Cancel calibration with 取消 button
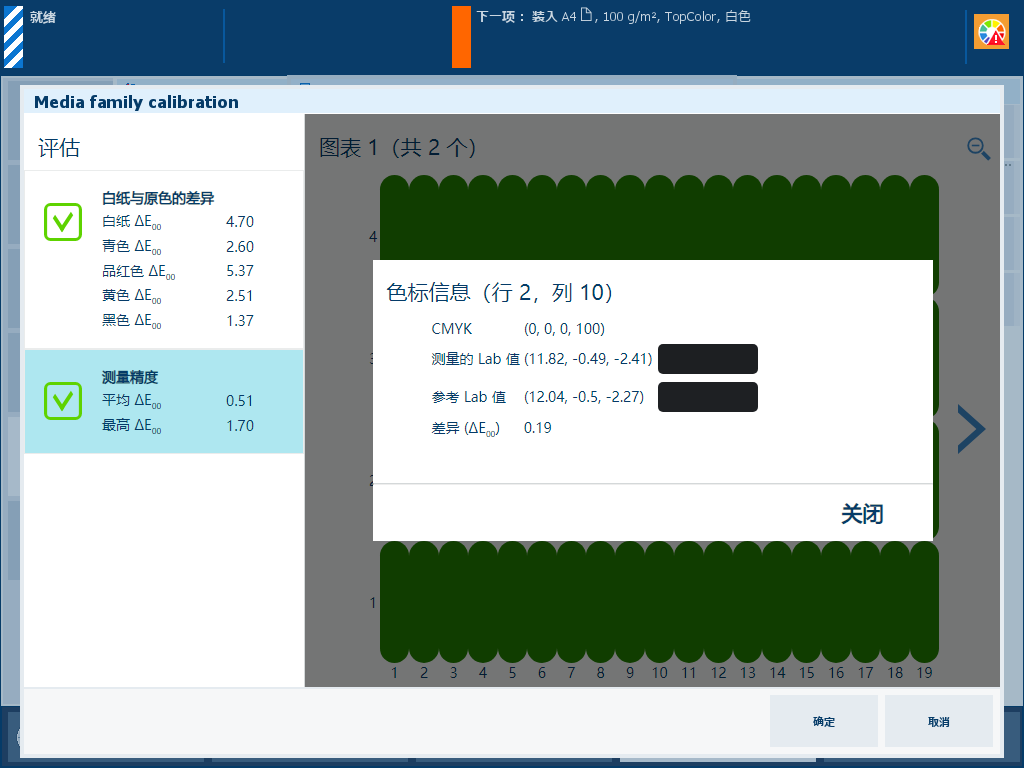Screen dimensions: 1024x768 click(x=938, y=721)
